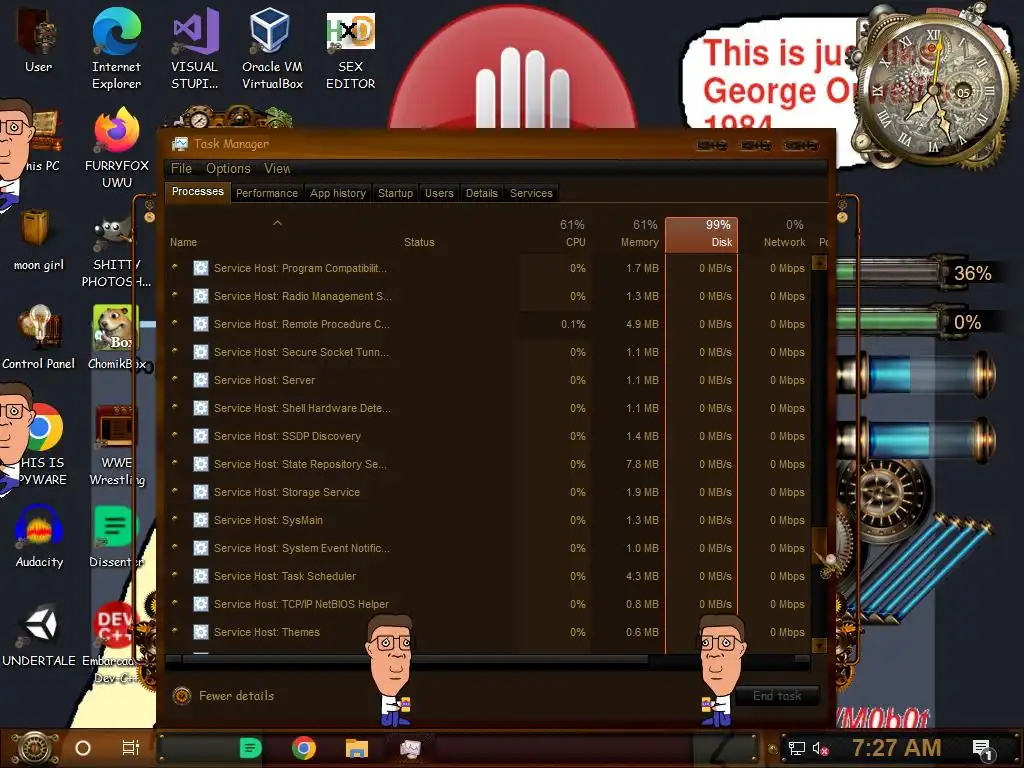1024x768 pixels.
Task: Open the Dissenter desktop icon
Action: click(x=116, y=537)
